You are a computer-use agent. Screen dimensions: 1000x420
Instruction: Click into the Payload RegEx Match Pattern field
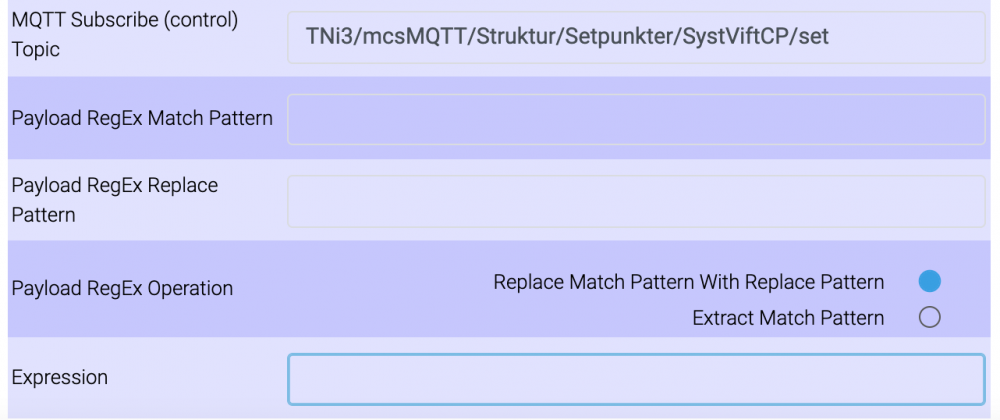pyautogui.click(x=636, y=120)
